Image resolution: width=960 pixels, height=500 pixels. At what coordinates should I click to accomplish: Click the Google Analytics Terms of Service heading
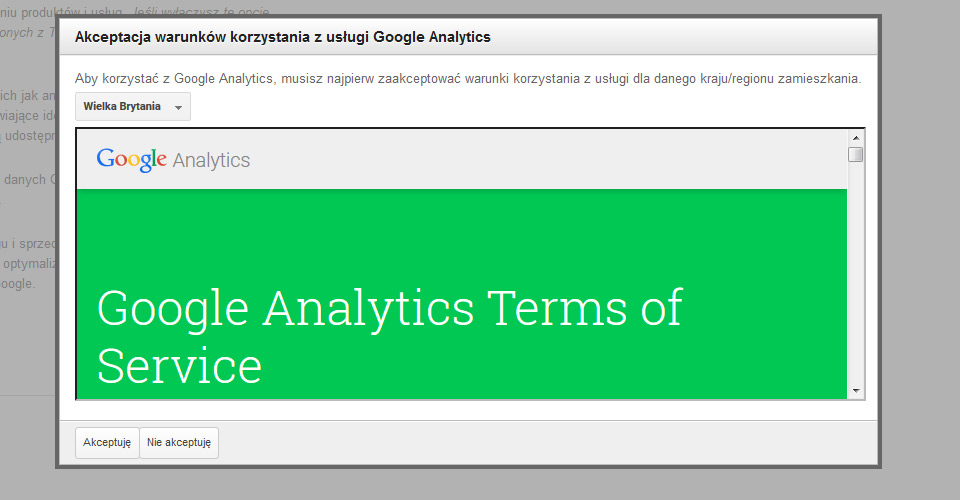[x=389, y=336]
